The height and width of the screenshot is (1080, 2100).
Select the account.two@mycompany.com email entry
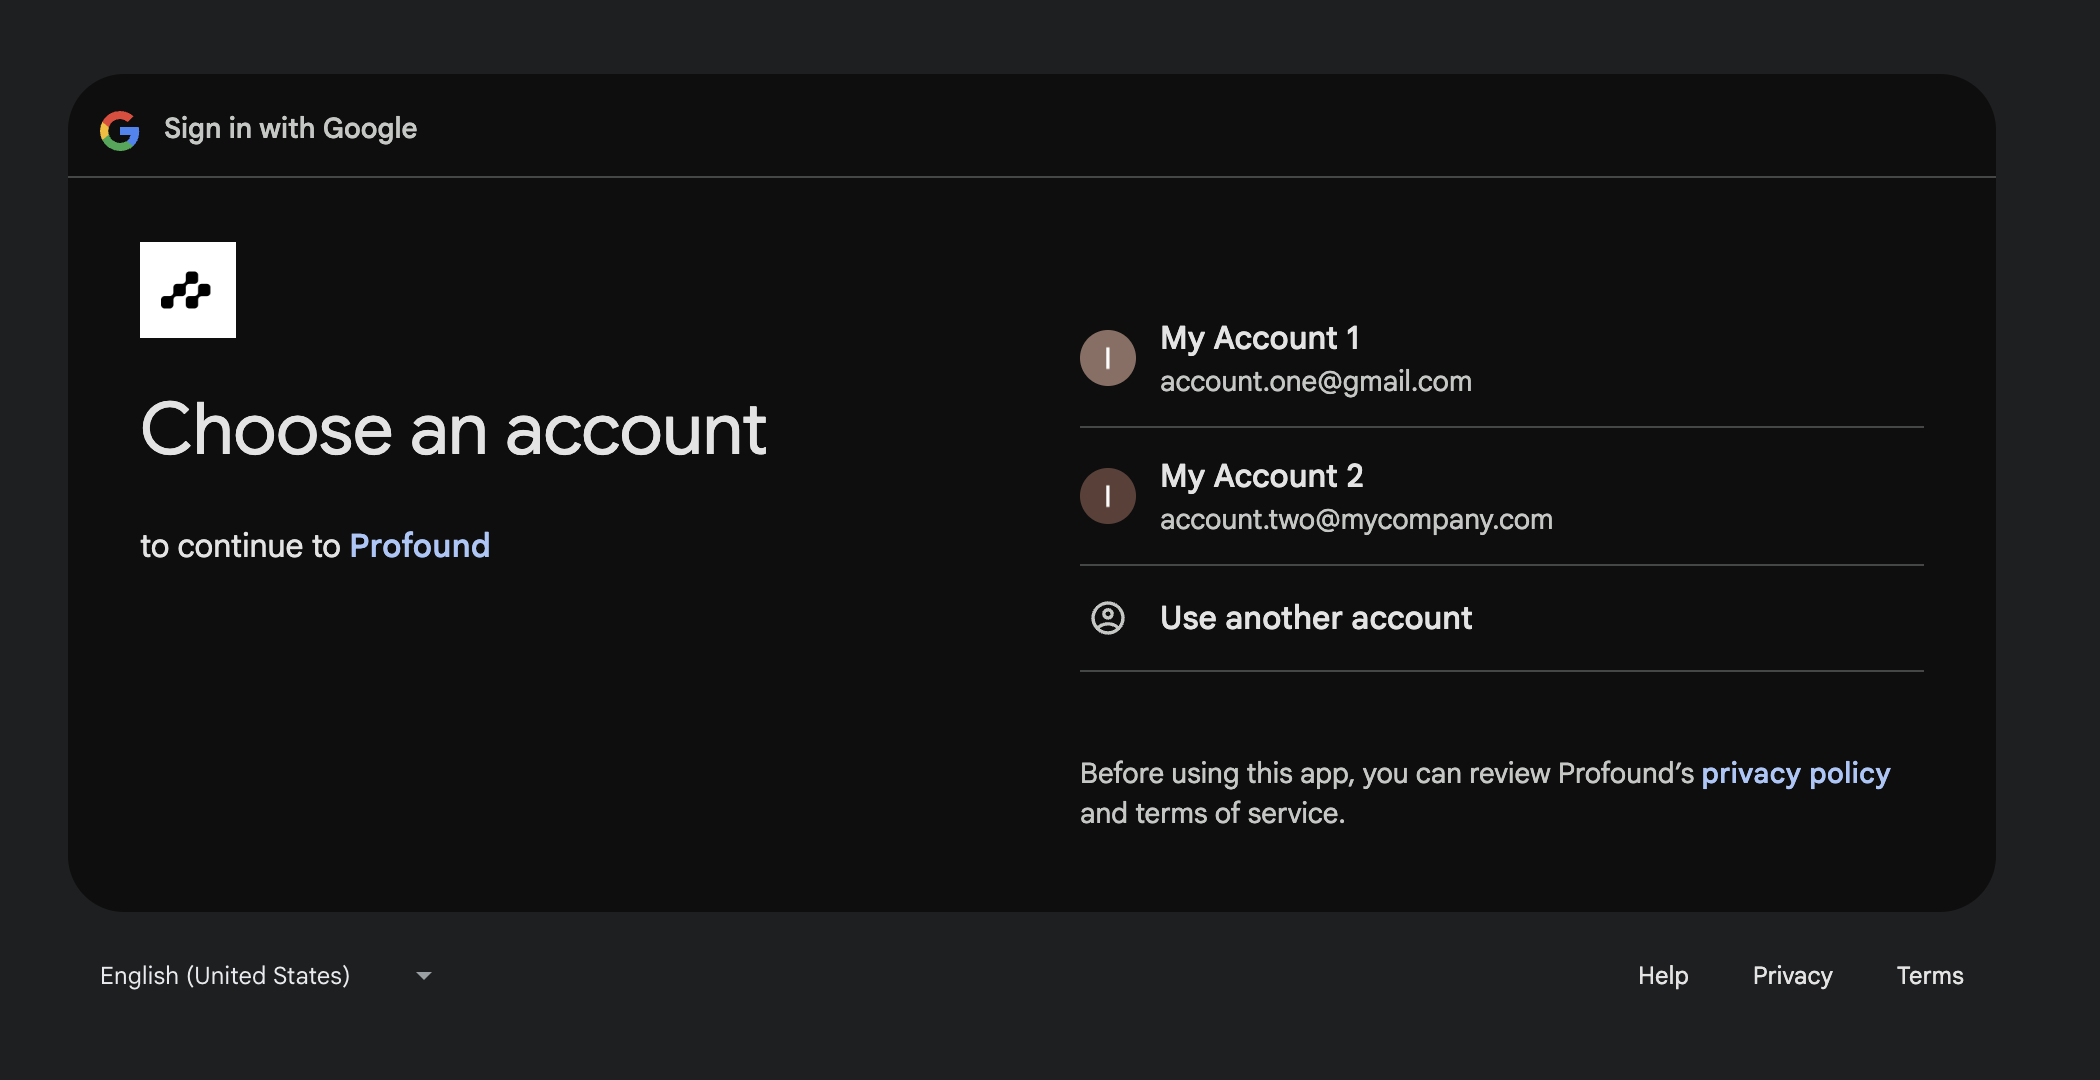[1356, 519]
